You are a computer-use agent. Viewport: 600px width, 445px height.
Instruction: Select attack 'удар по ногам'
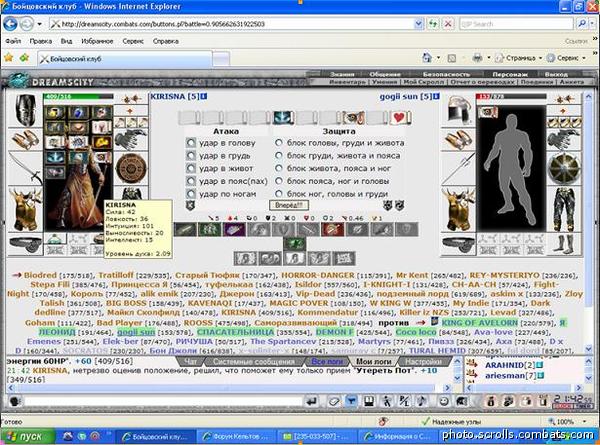pos(191,194)
